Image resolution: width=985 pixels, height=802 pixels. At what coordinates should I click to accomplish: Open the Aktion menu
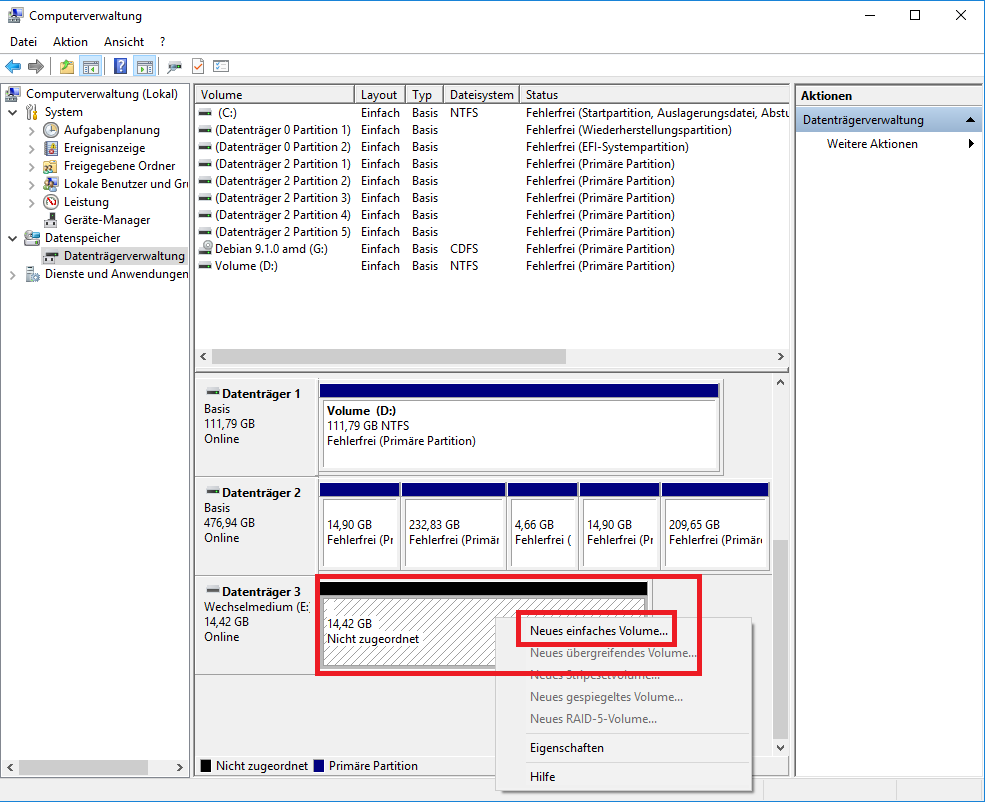click(70, 42)
